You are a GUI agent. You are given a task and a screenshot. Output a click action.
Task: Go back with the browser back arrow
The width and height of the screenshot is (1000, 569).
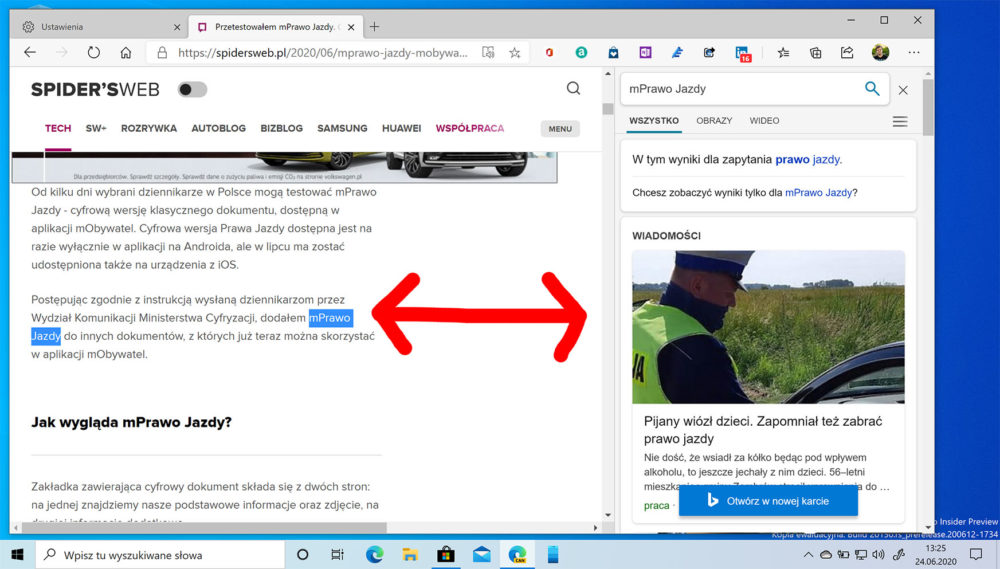pos(30,53)
